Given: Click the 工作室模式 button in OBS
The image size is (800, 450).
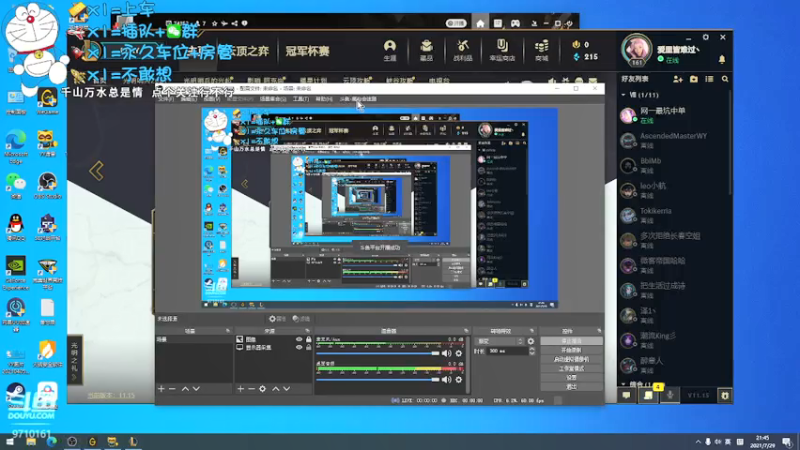Looking at the screenshot, I should click(x=571, y=368).
